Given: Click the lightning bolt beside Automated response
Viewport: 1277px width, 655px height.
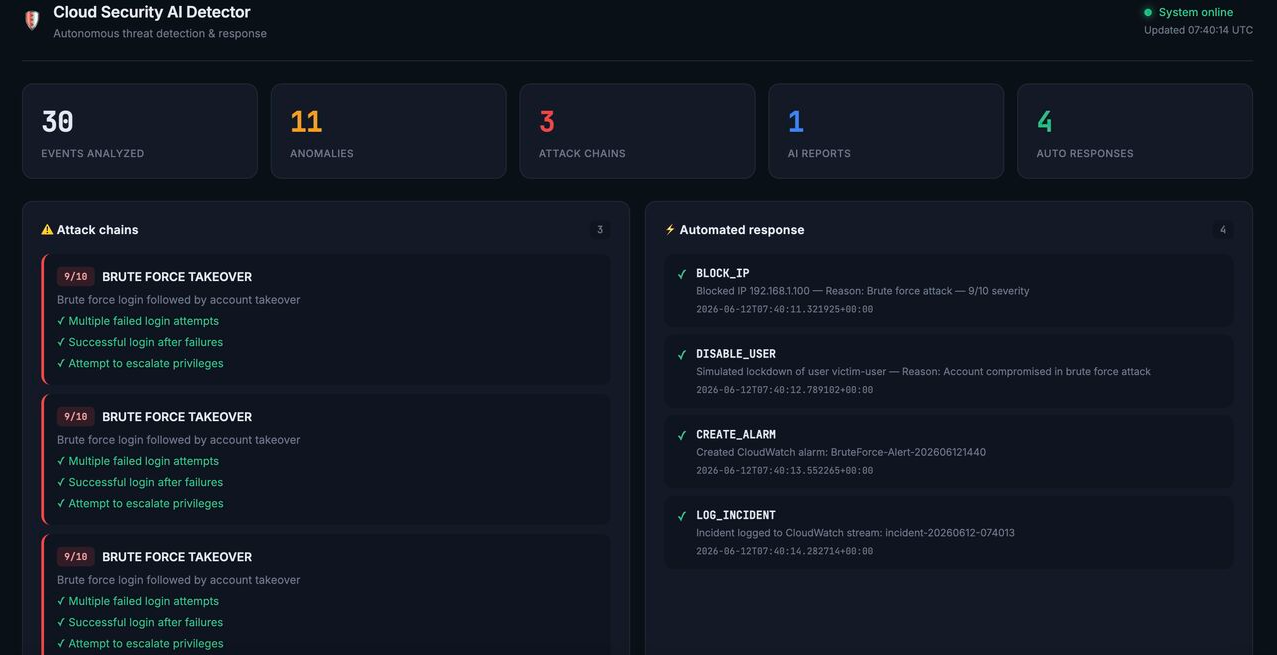Looking at the screenshot, I should click(670, 230).
